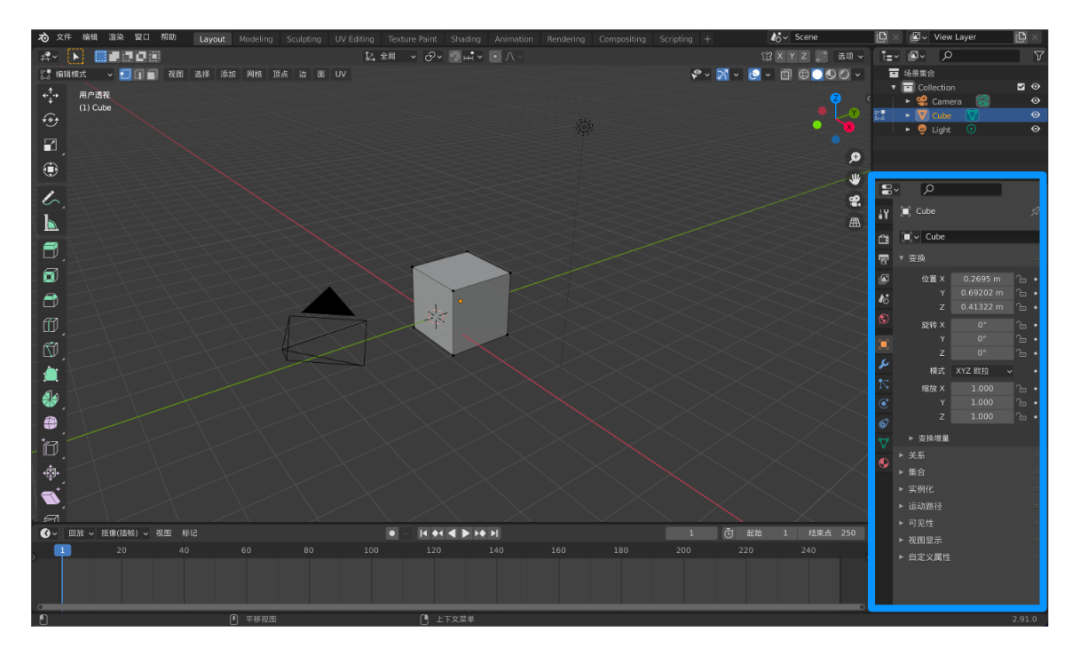Open the Modifier wrench properties tab
The width and height of the screenshot is (1080, 656).
884,364
